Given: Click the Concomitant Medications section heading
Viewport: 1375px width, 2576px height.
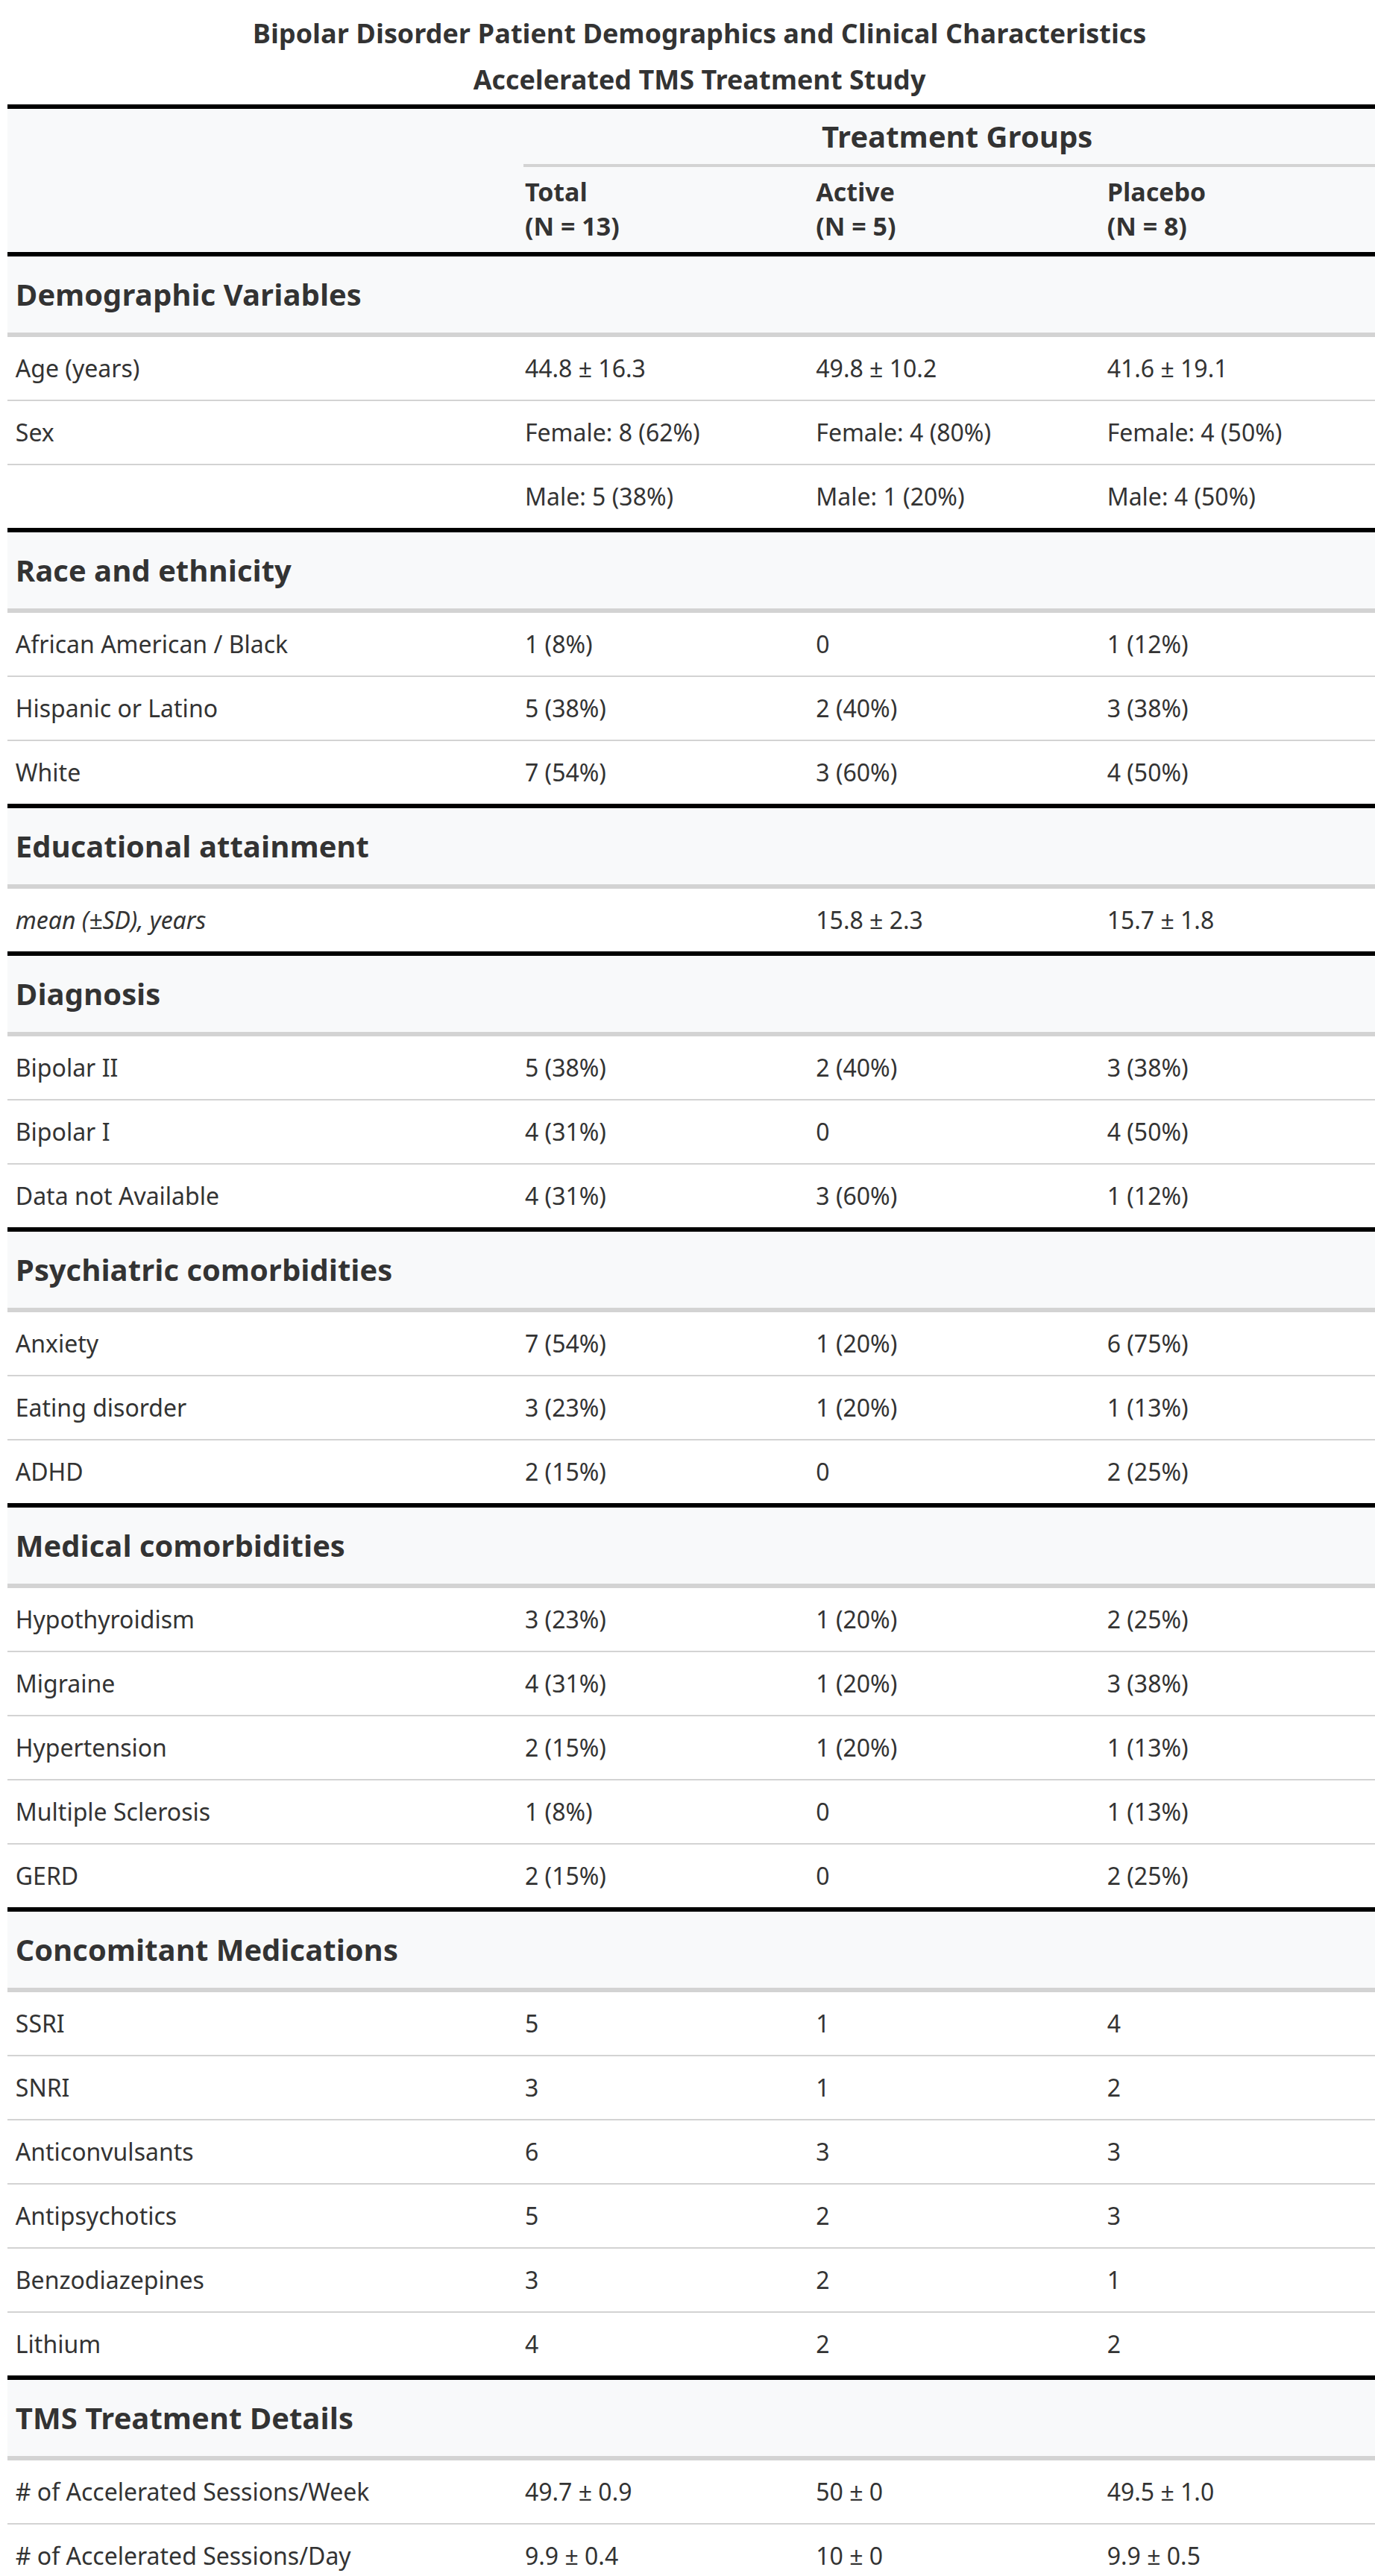Looking at the screenshot, I should point(207,1951).
